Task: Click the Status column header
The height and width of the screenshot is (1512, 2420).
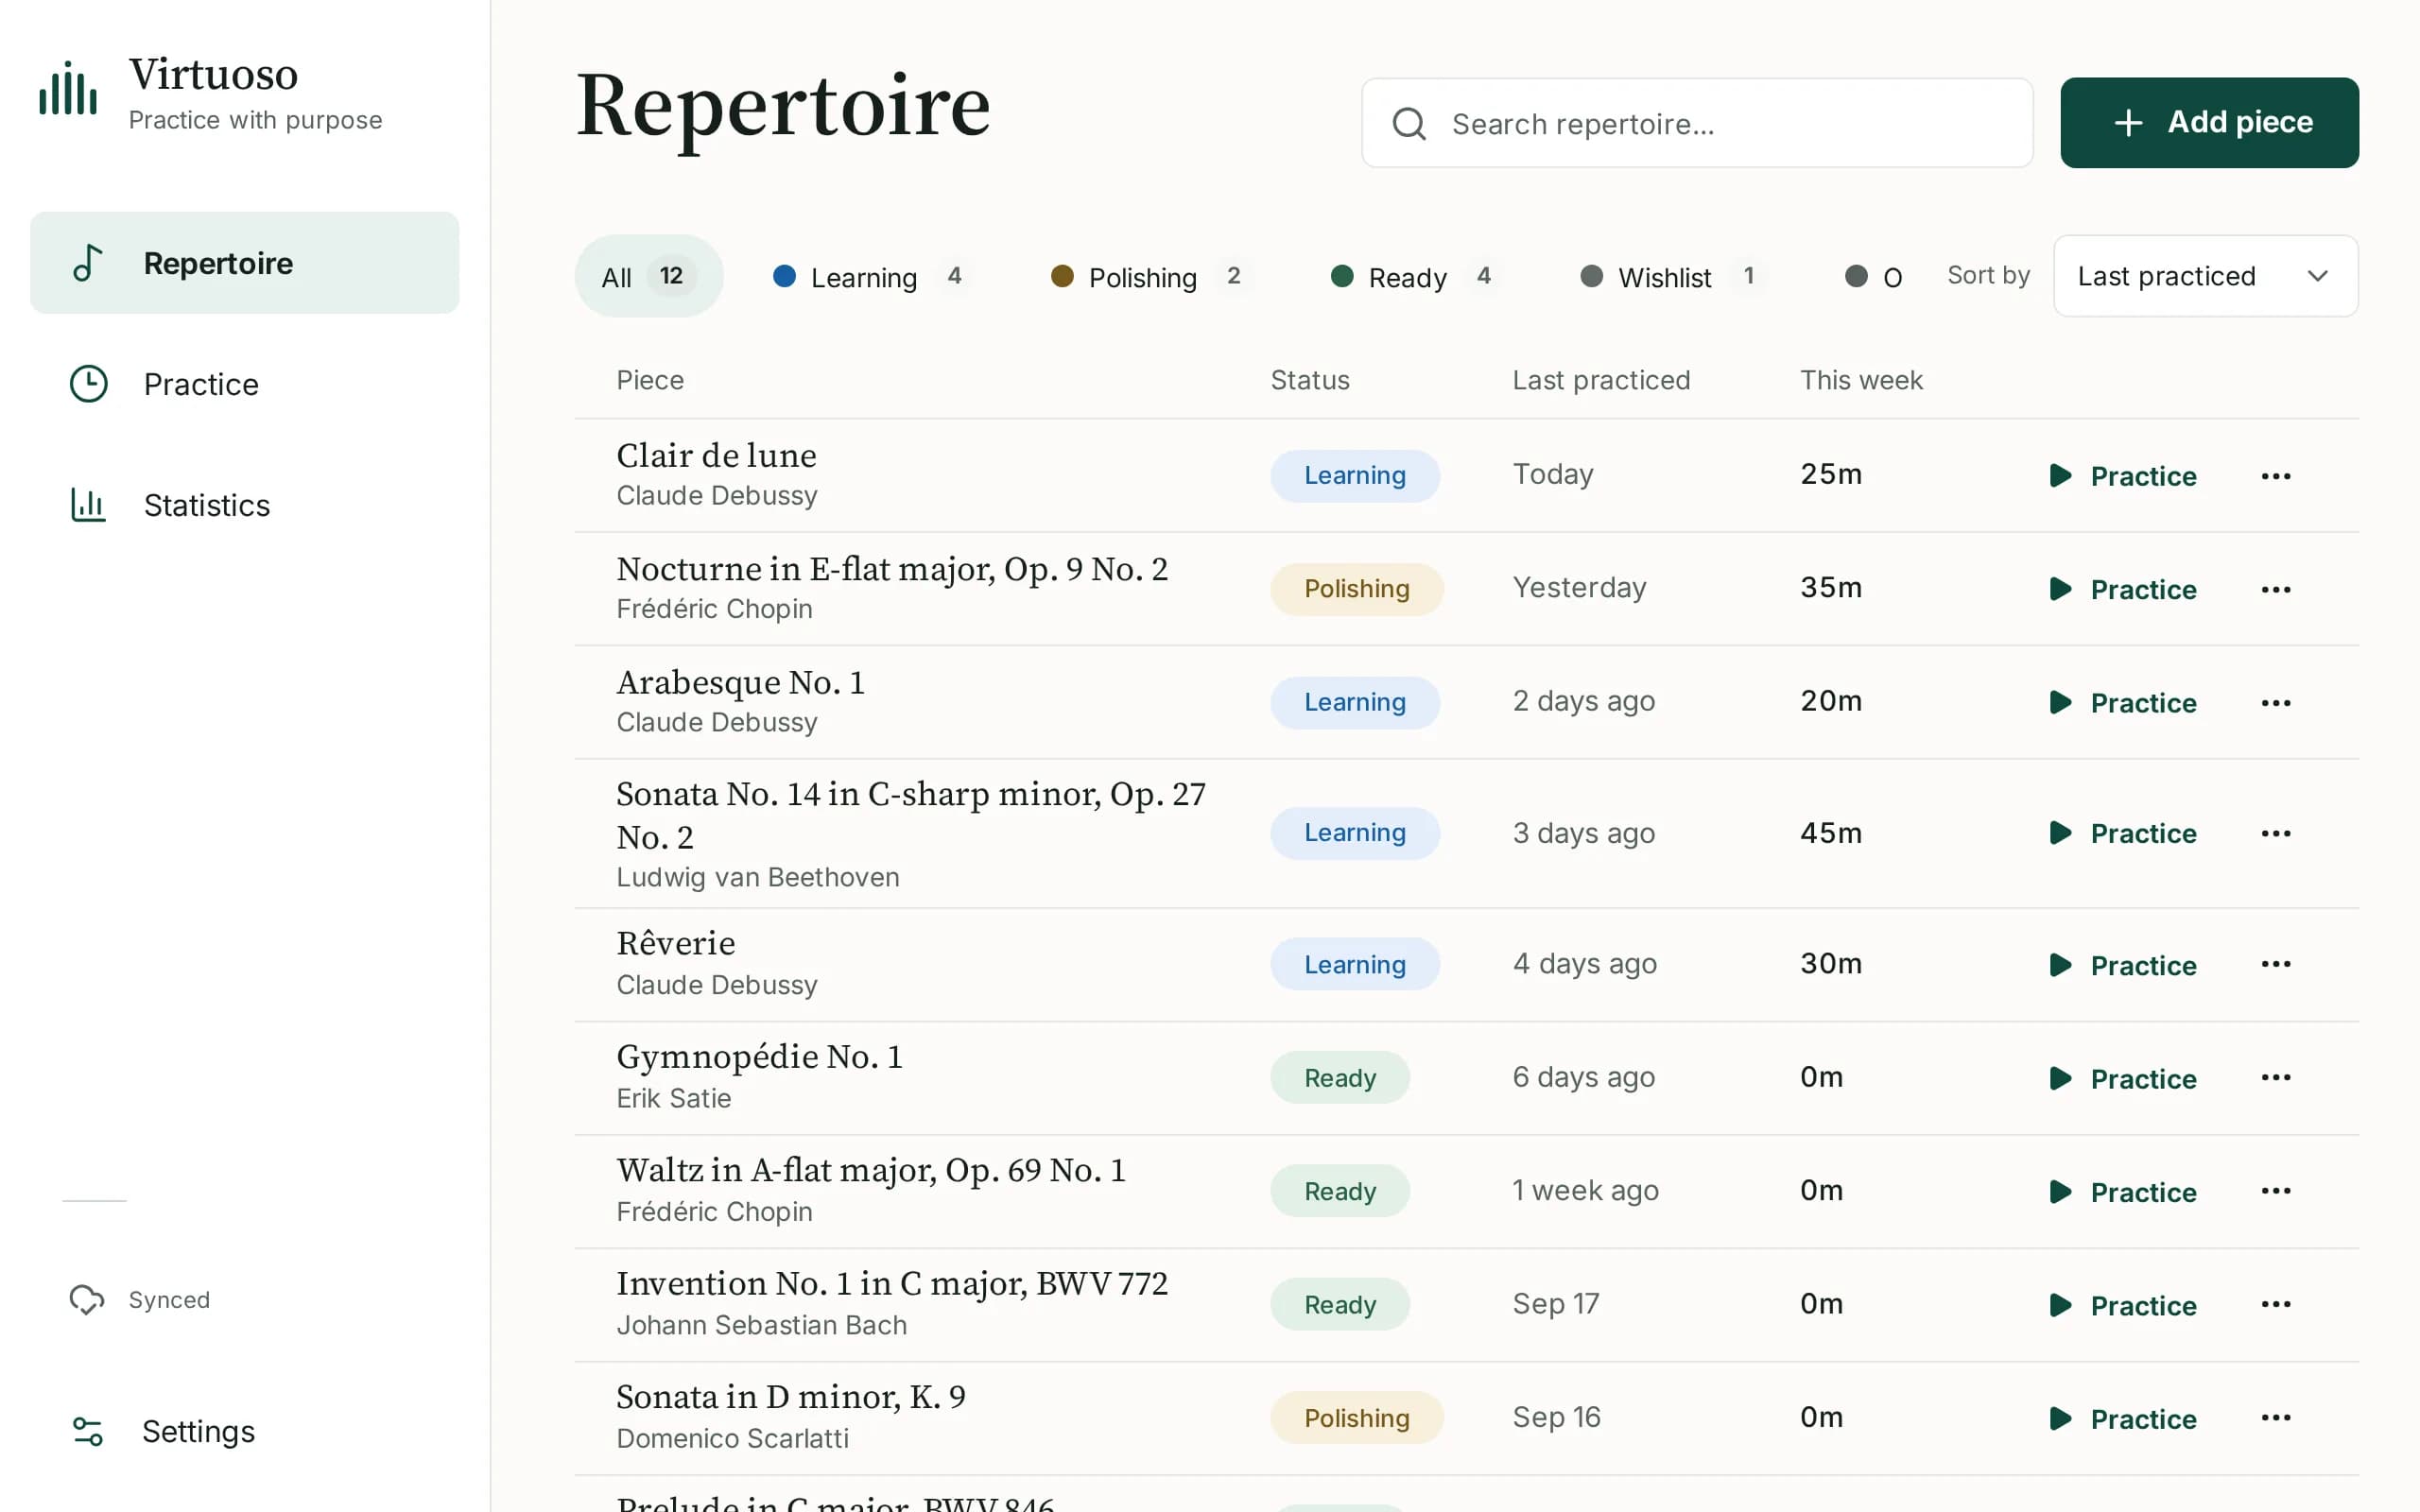Action: [1310, 380]
